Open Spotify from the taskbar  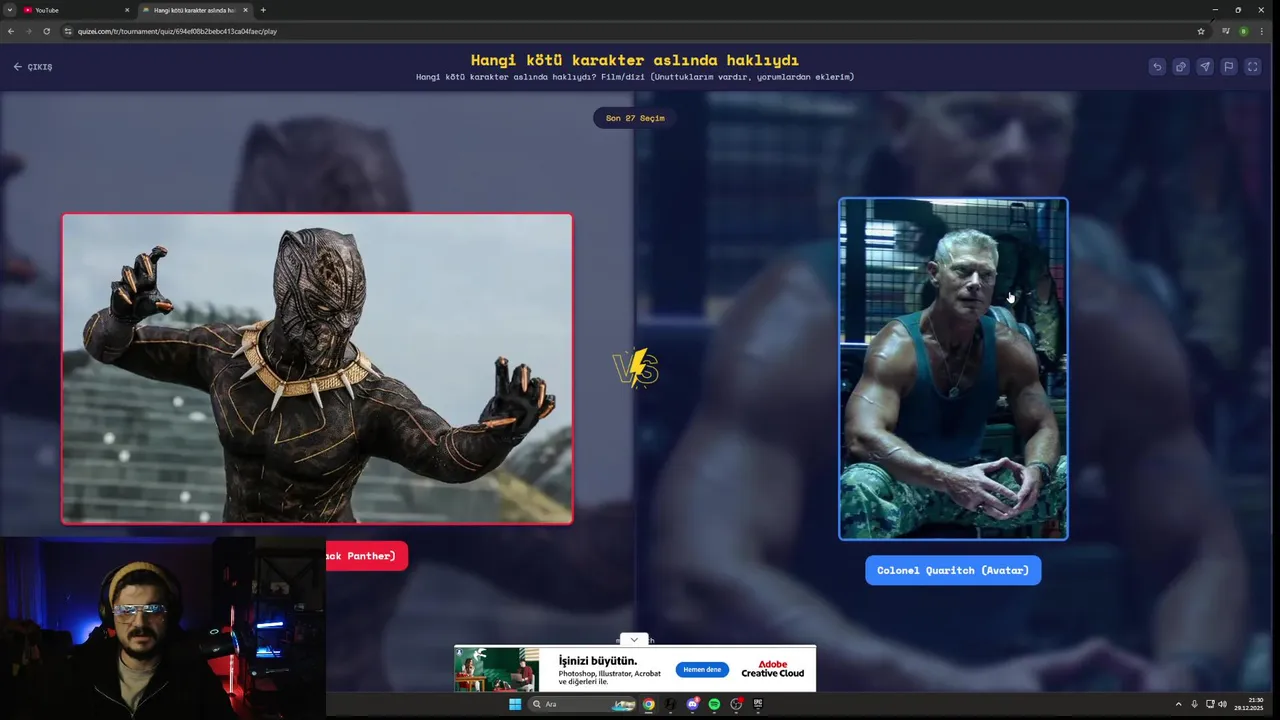tap(714, 704)
